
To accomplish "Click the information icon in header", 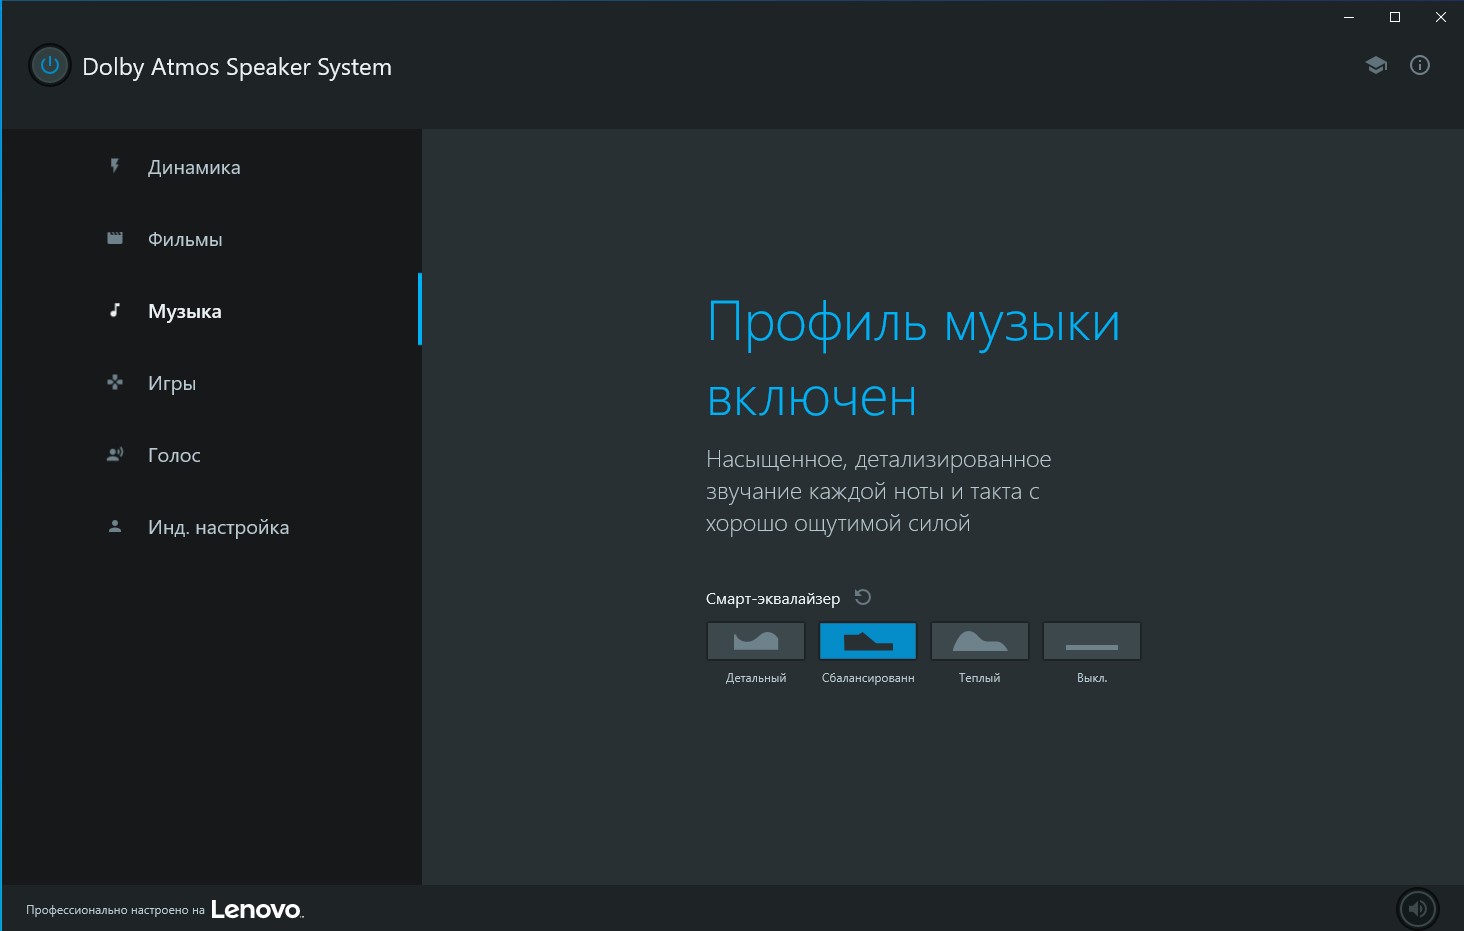I will (1419, 66).
